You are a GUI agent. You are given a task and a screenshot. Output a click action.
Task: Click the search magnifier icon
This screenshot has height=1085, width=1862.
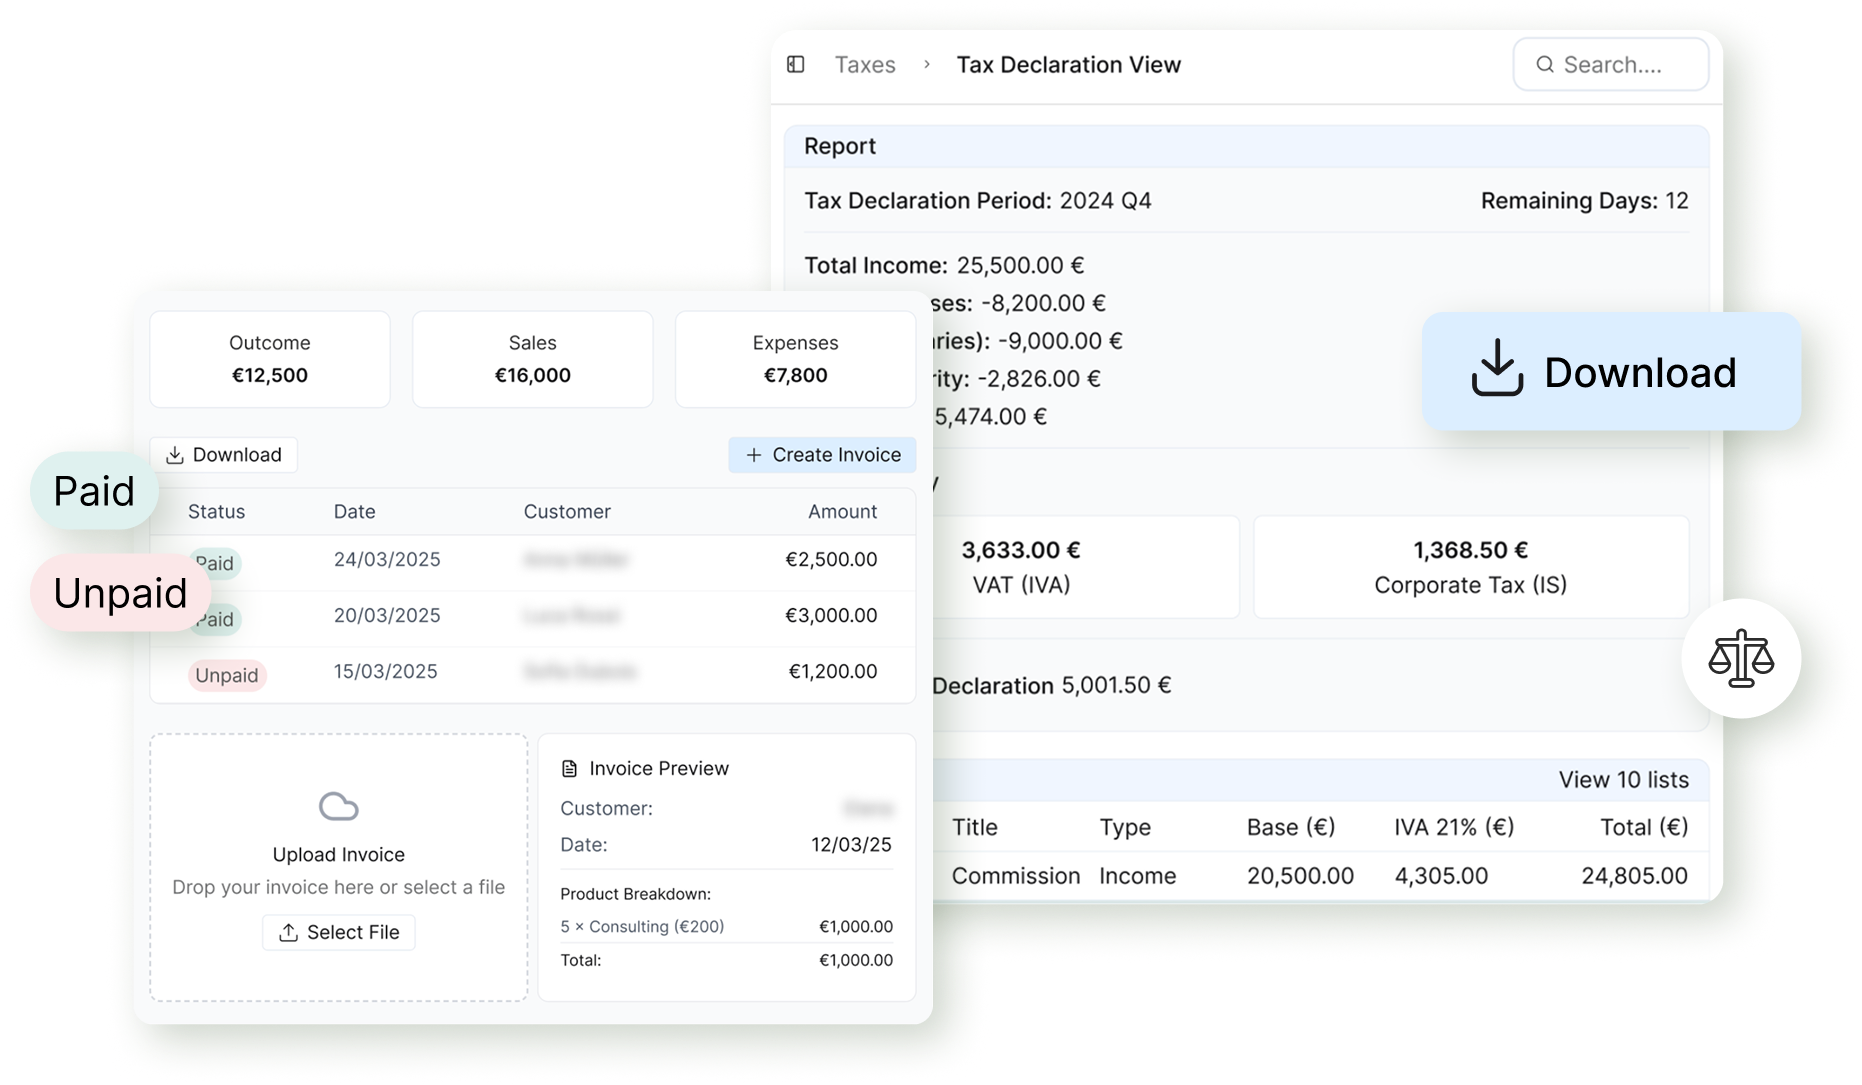pos(1545,65)
